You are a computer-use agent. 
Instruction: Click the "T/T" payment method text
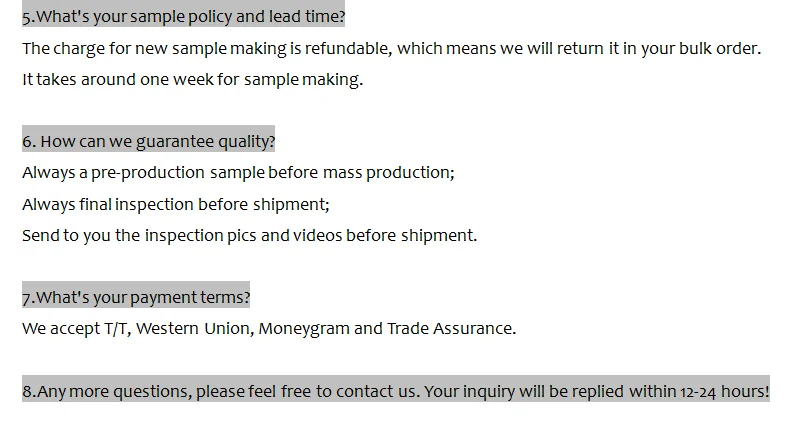[115, 328]
